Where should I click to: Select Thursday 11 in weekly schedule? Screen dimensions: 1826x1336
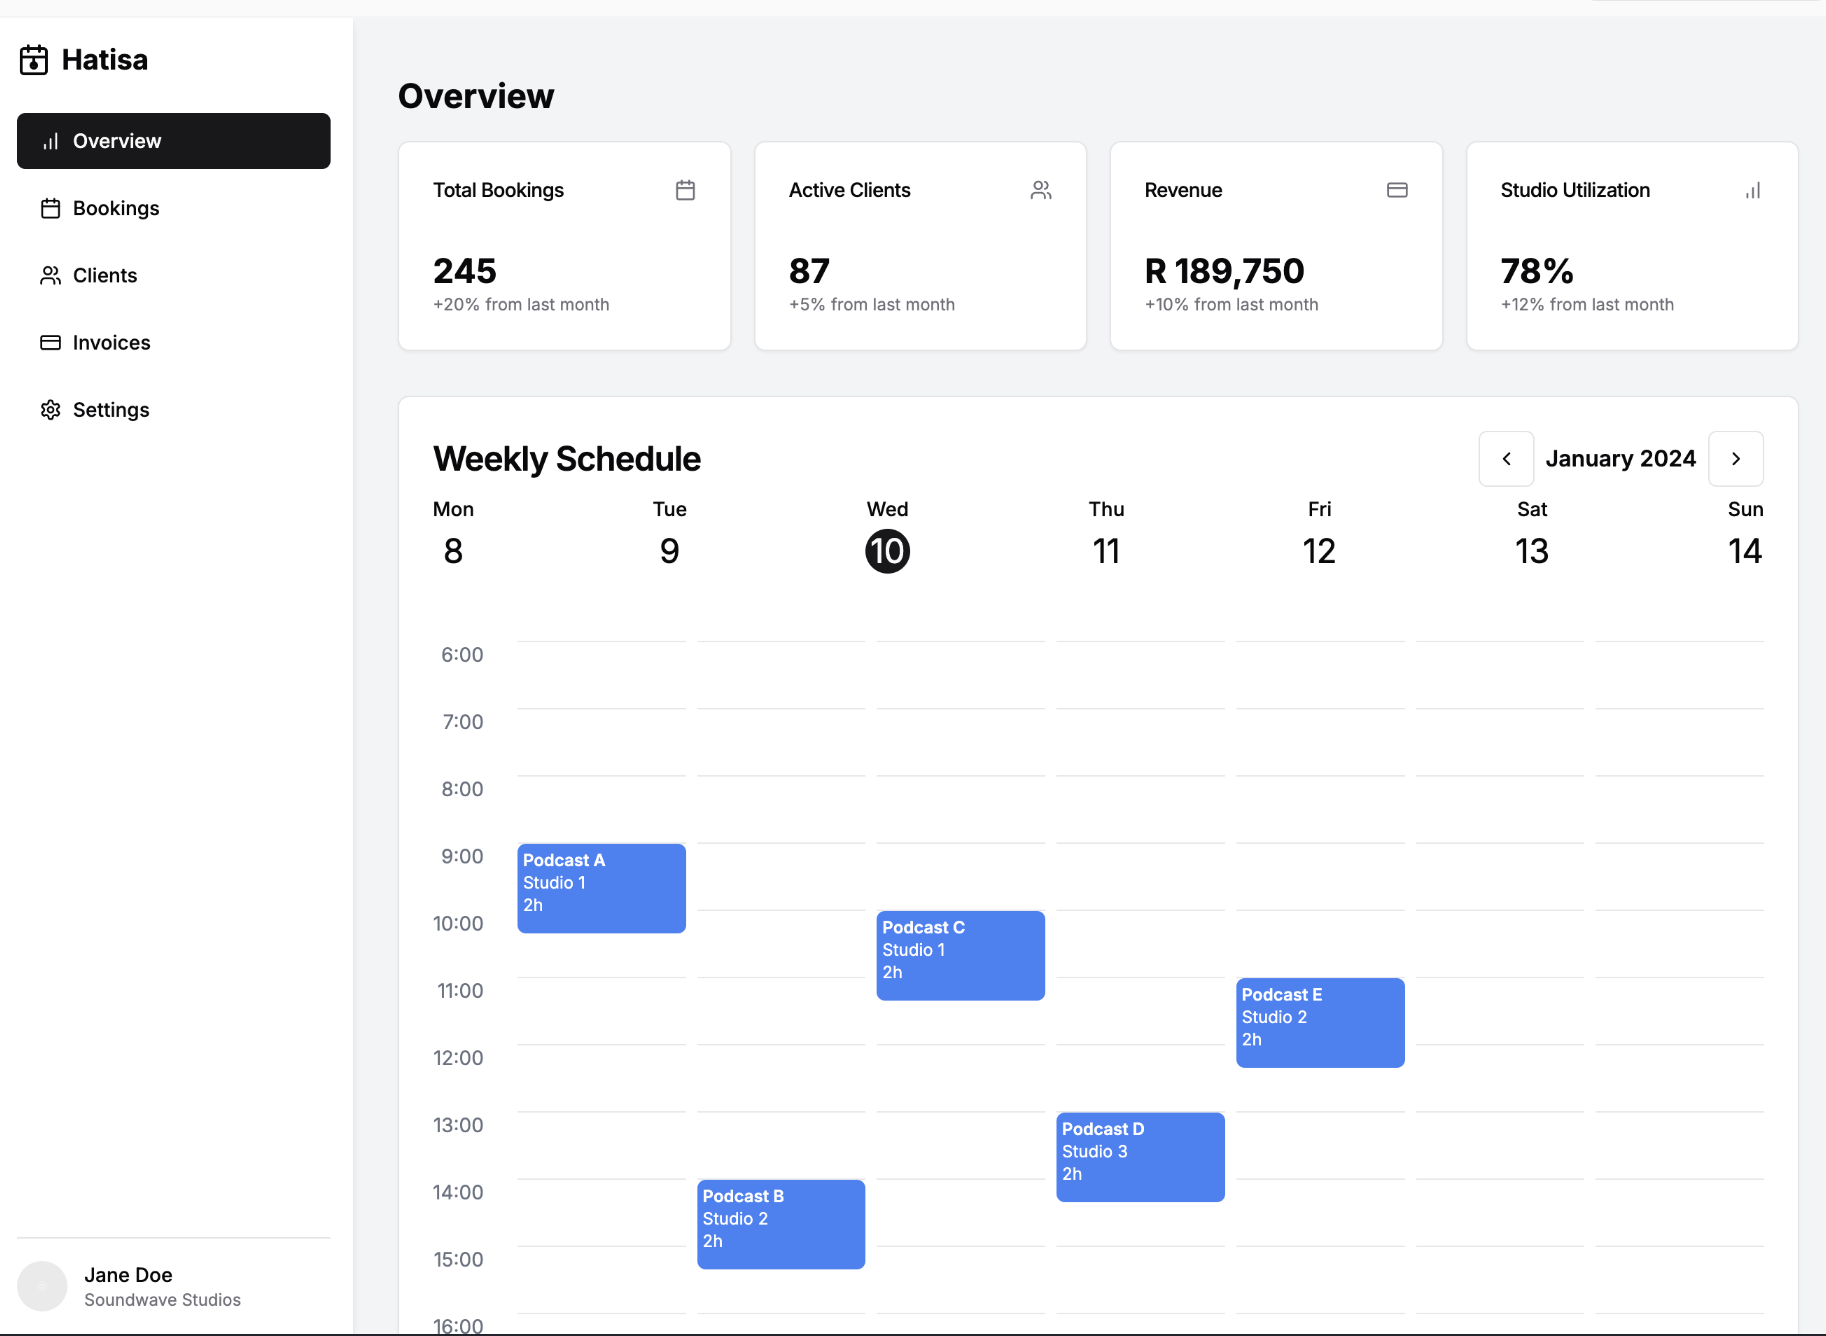click(1106, 537)
